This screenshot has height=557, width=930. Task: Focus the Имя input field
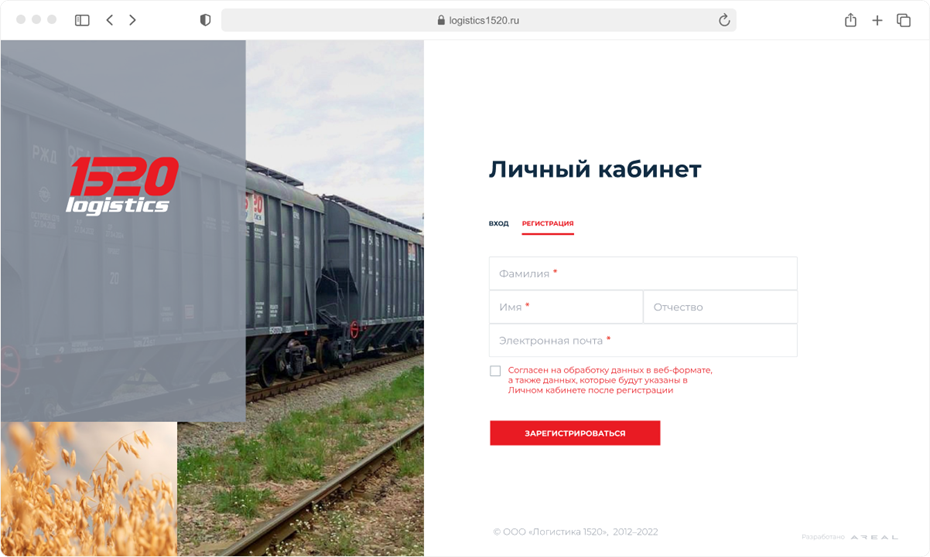(x=566, y=307)
